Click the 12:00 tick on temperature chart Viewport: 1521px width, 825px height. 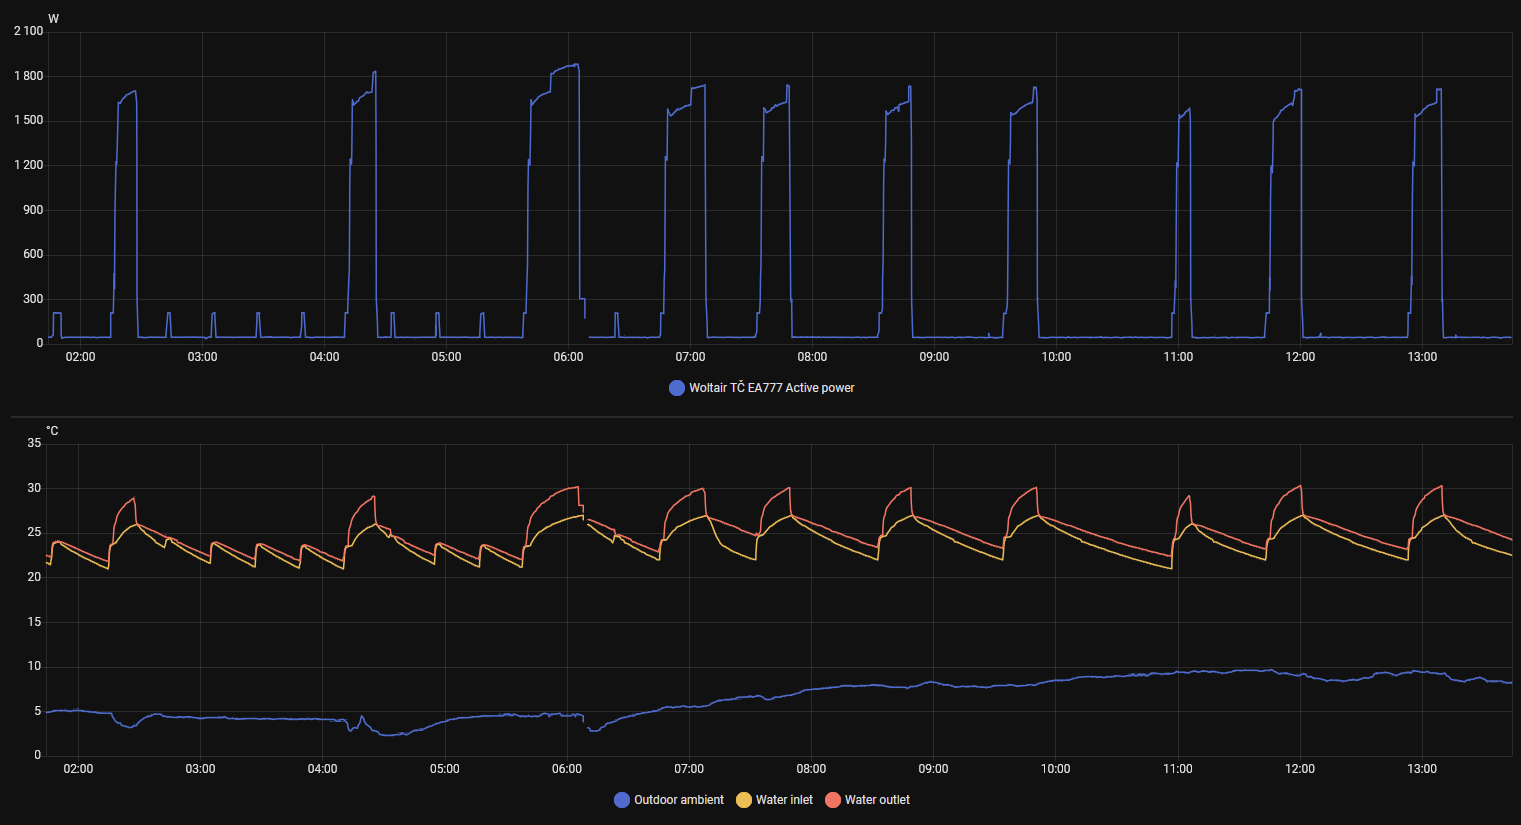point(1300,769)
